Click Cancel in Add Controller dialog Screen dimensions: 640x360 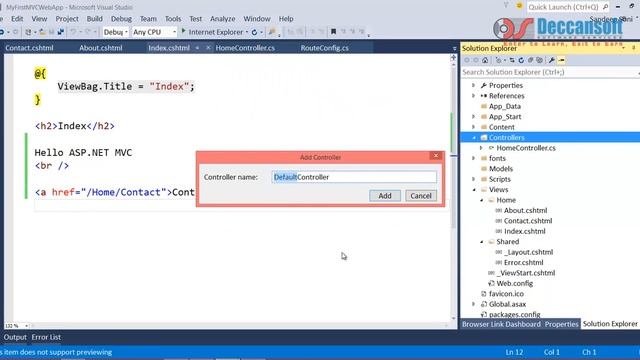point(420,196)
